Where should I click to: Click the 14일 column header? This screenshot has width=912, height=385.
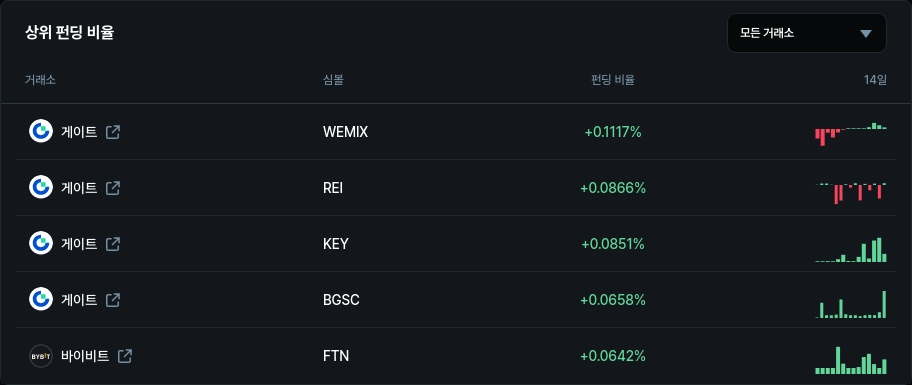875,80
